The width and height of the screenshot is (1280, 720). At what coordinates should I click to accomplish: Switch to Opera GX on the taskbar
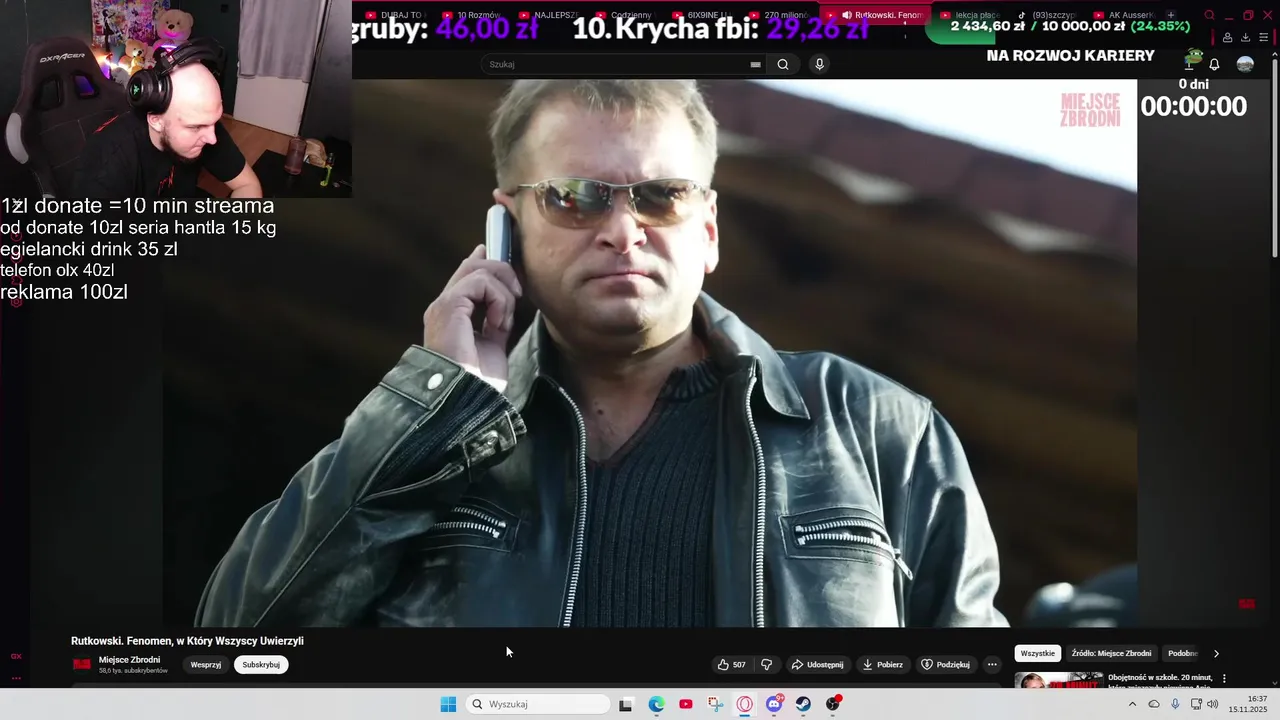pyautogui.click(x=745, y=704)
